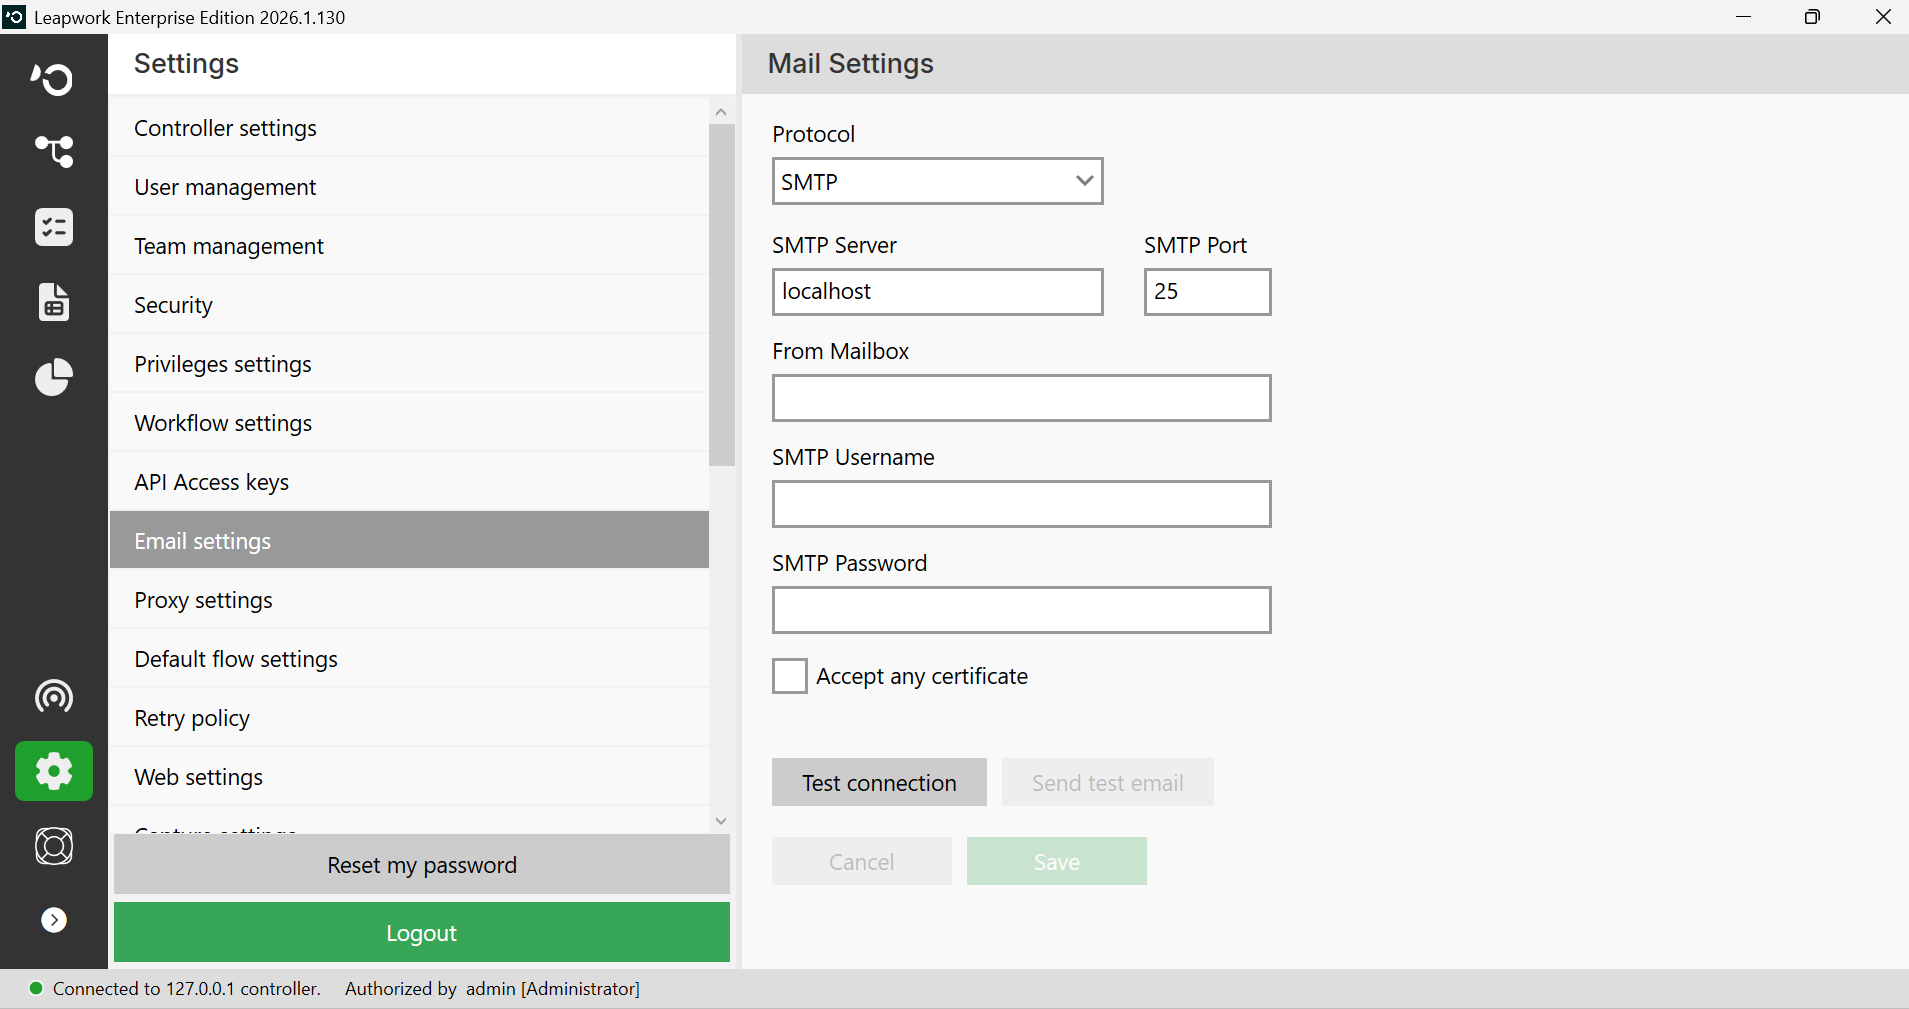Viewport: 1909px width, 1009px height.
Task: Open the Protocol SMTP dropdown
Action: [937, 181]
